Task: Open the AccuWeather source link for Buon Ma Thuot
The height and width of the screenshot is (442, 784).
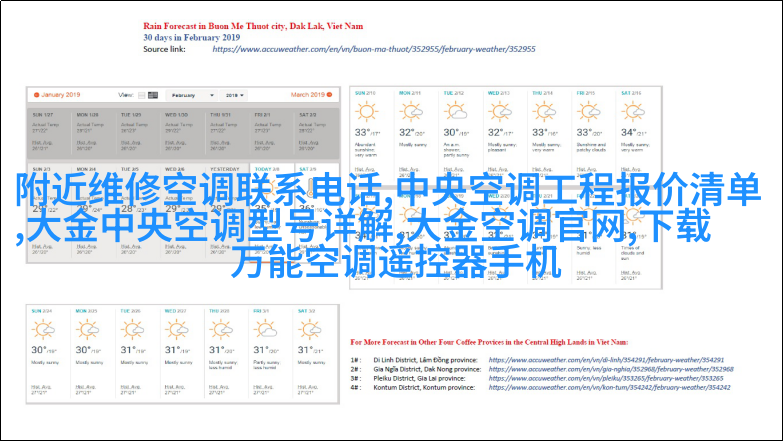Action: click(x=374, y=49)
